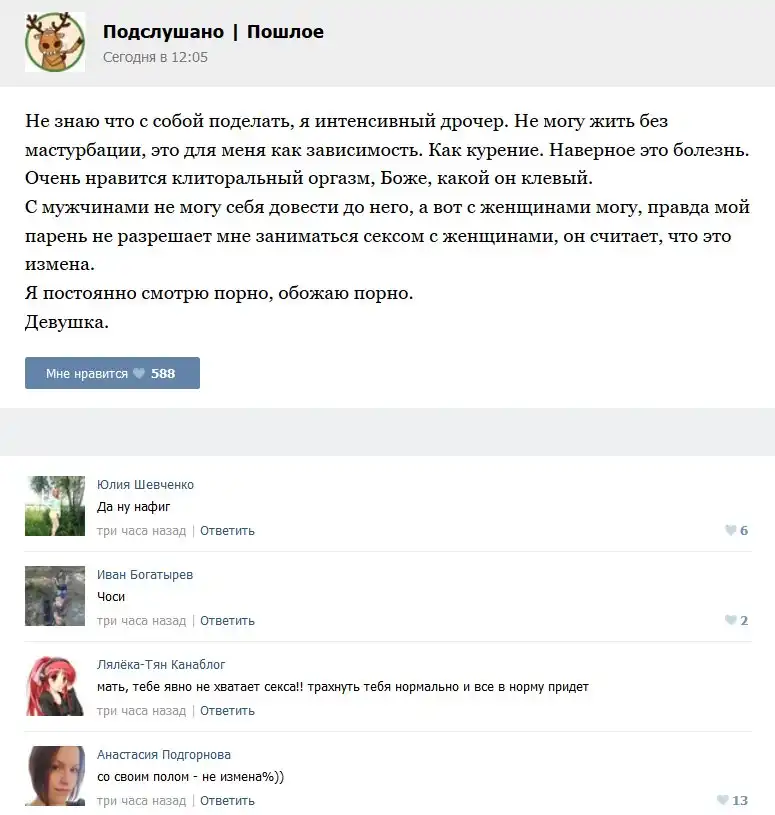Reply to Лялёка-Тян Канаблог's comment
Viewport: 775px width, 815px height.
coord(227,711)
